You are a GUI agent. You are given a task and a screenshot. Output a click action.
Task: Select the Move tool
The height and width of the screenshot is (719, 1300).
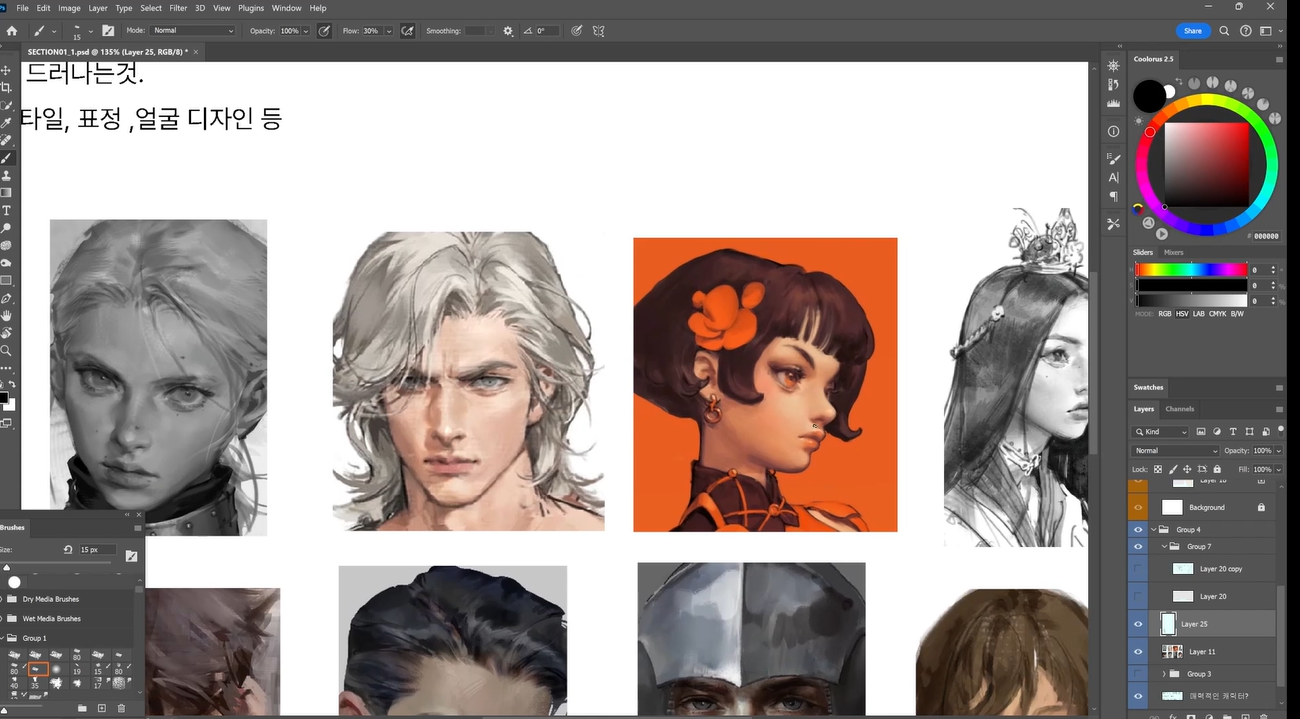coord(6,70)
